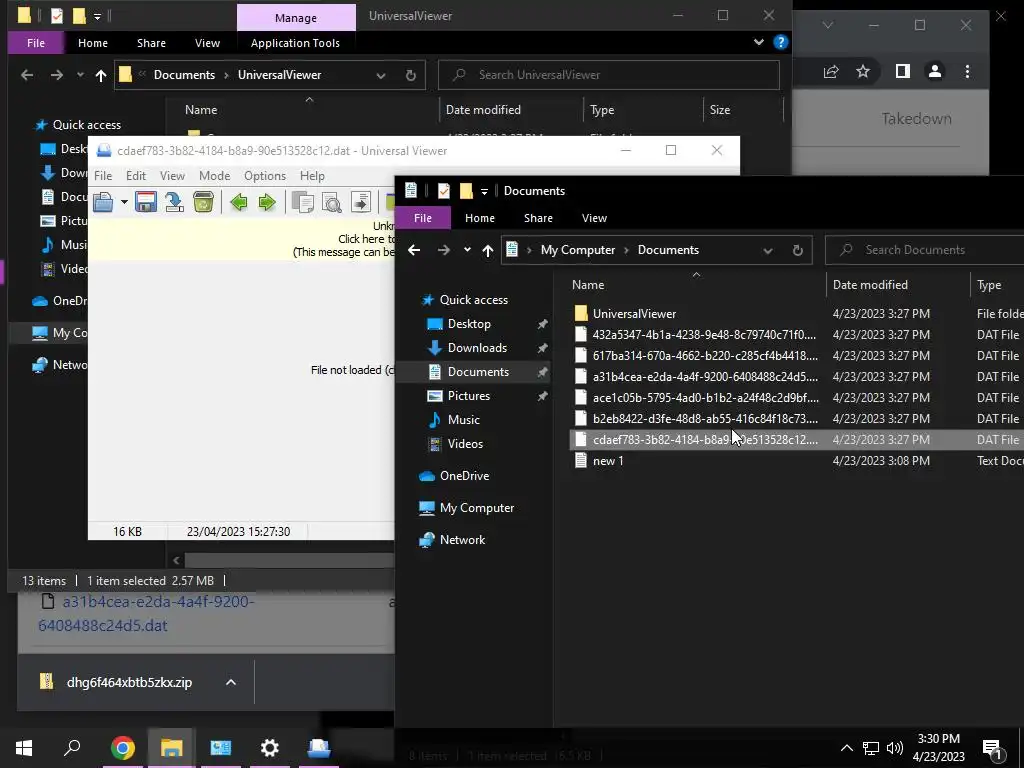The image size is (1024, 768).
Task: Open Help menu in Universal Viewer
Action: coord(312,176)
